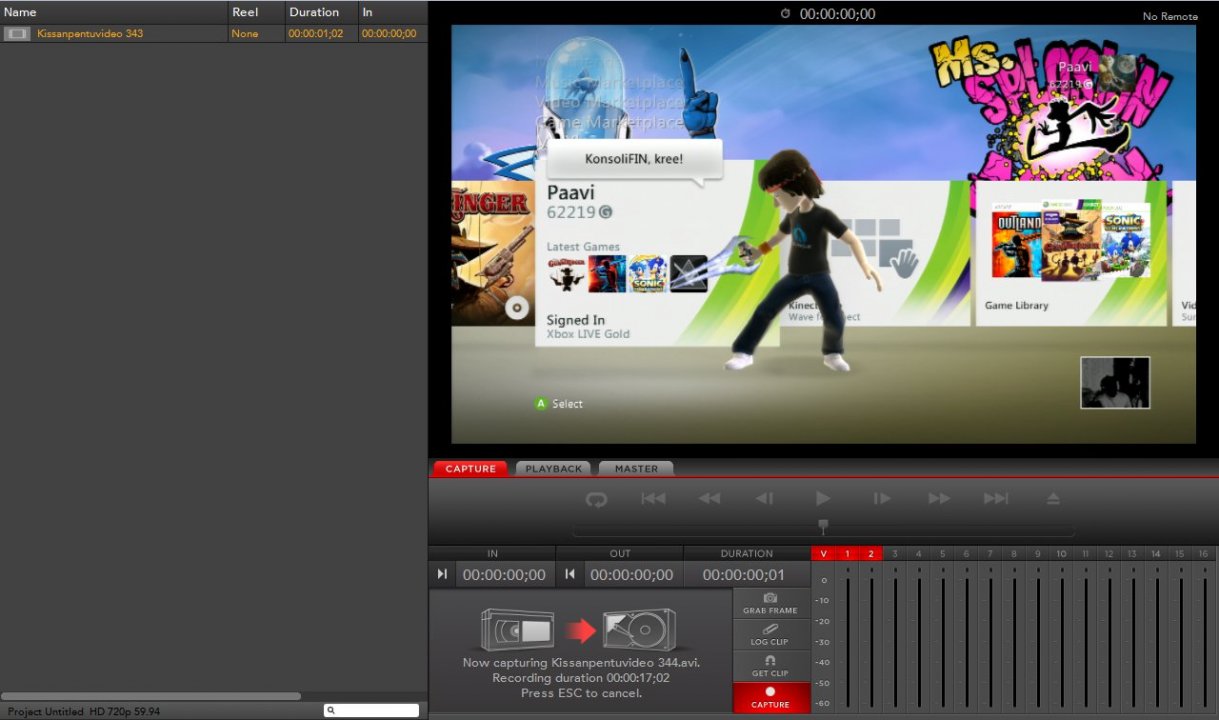Click the clip icon beside Kissanpentuvideo 343

(x=17, y=33)
